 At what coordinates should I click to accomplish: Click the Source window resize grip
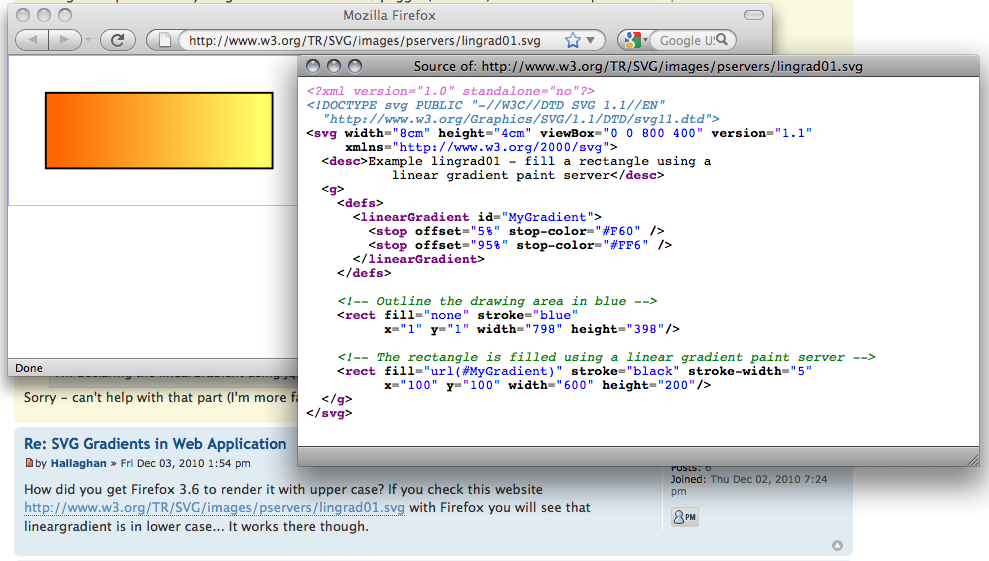[973, 459]
